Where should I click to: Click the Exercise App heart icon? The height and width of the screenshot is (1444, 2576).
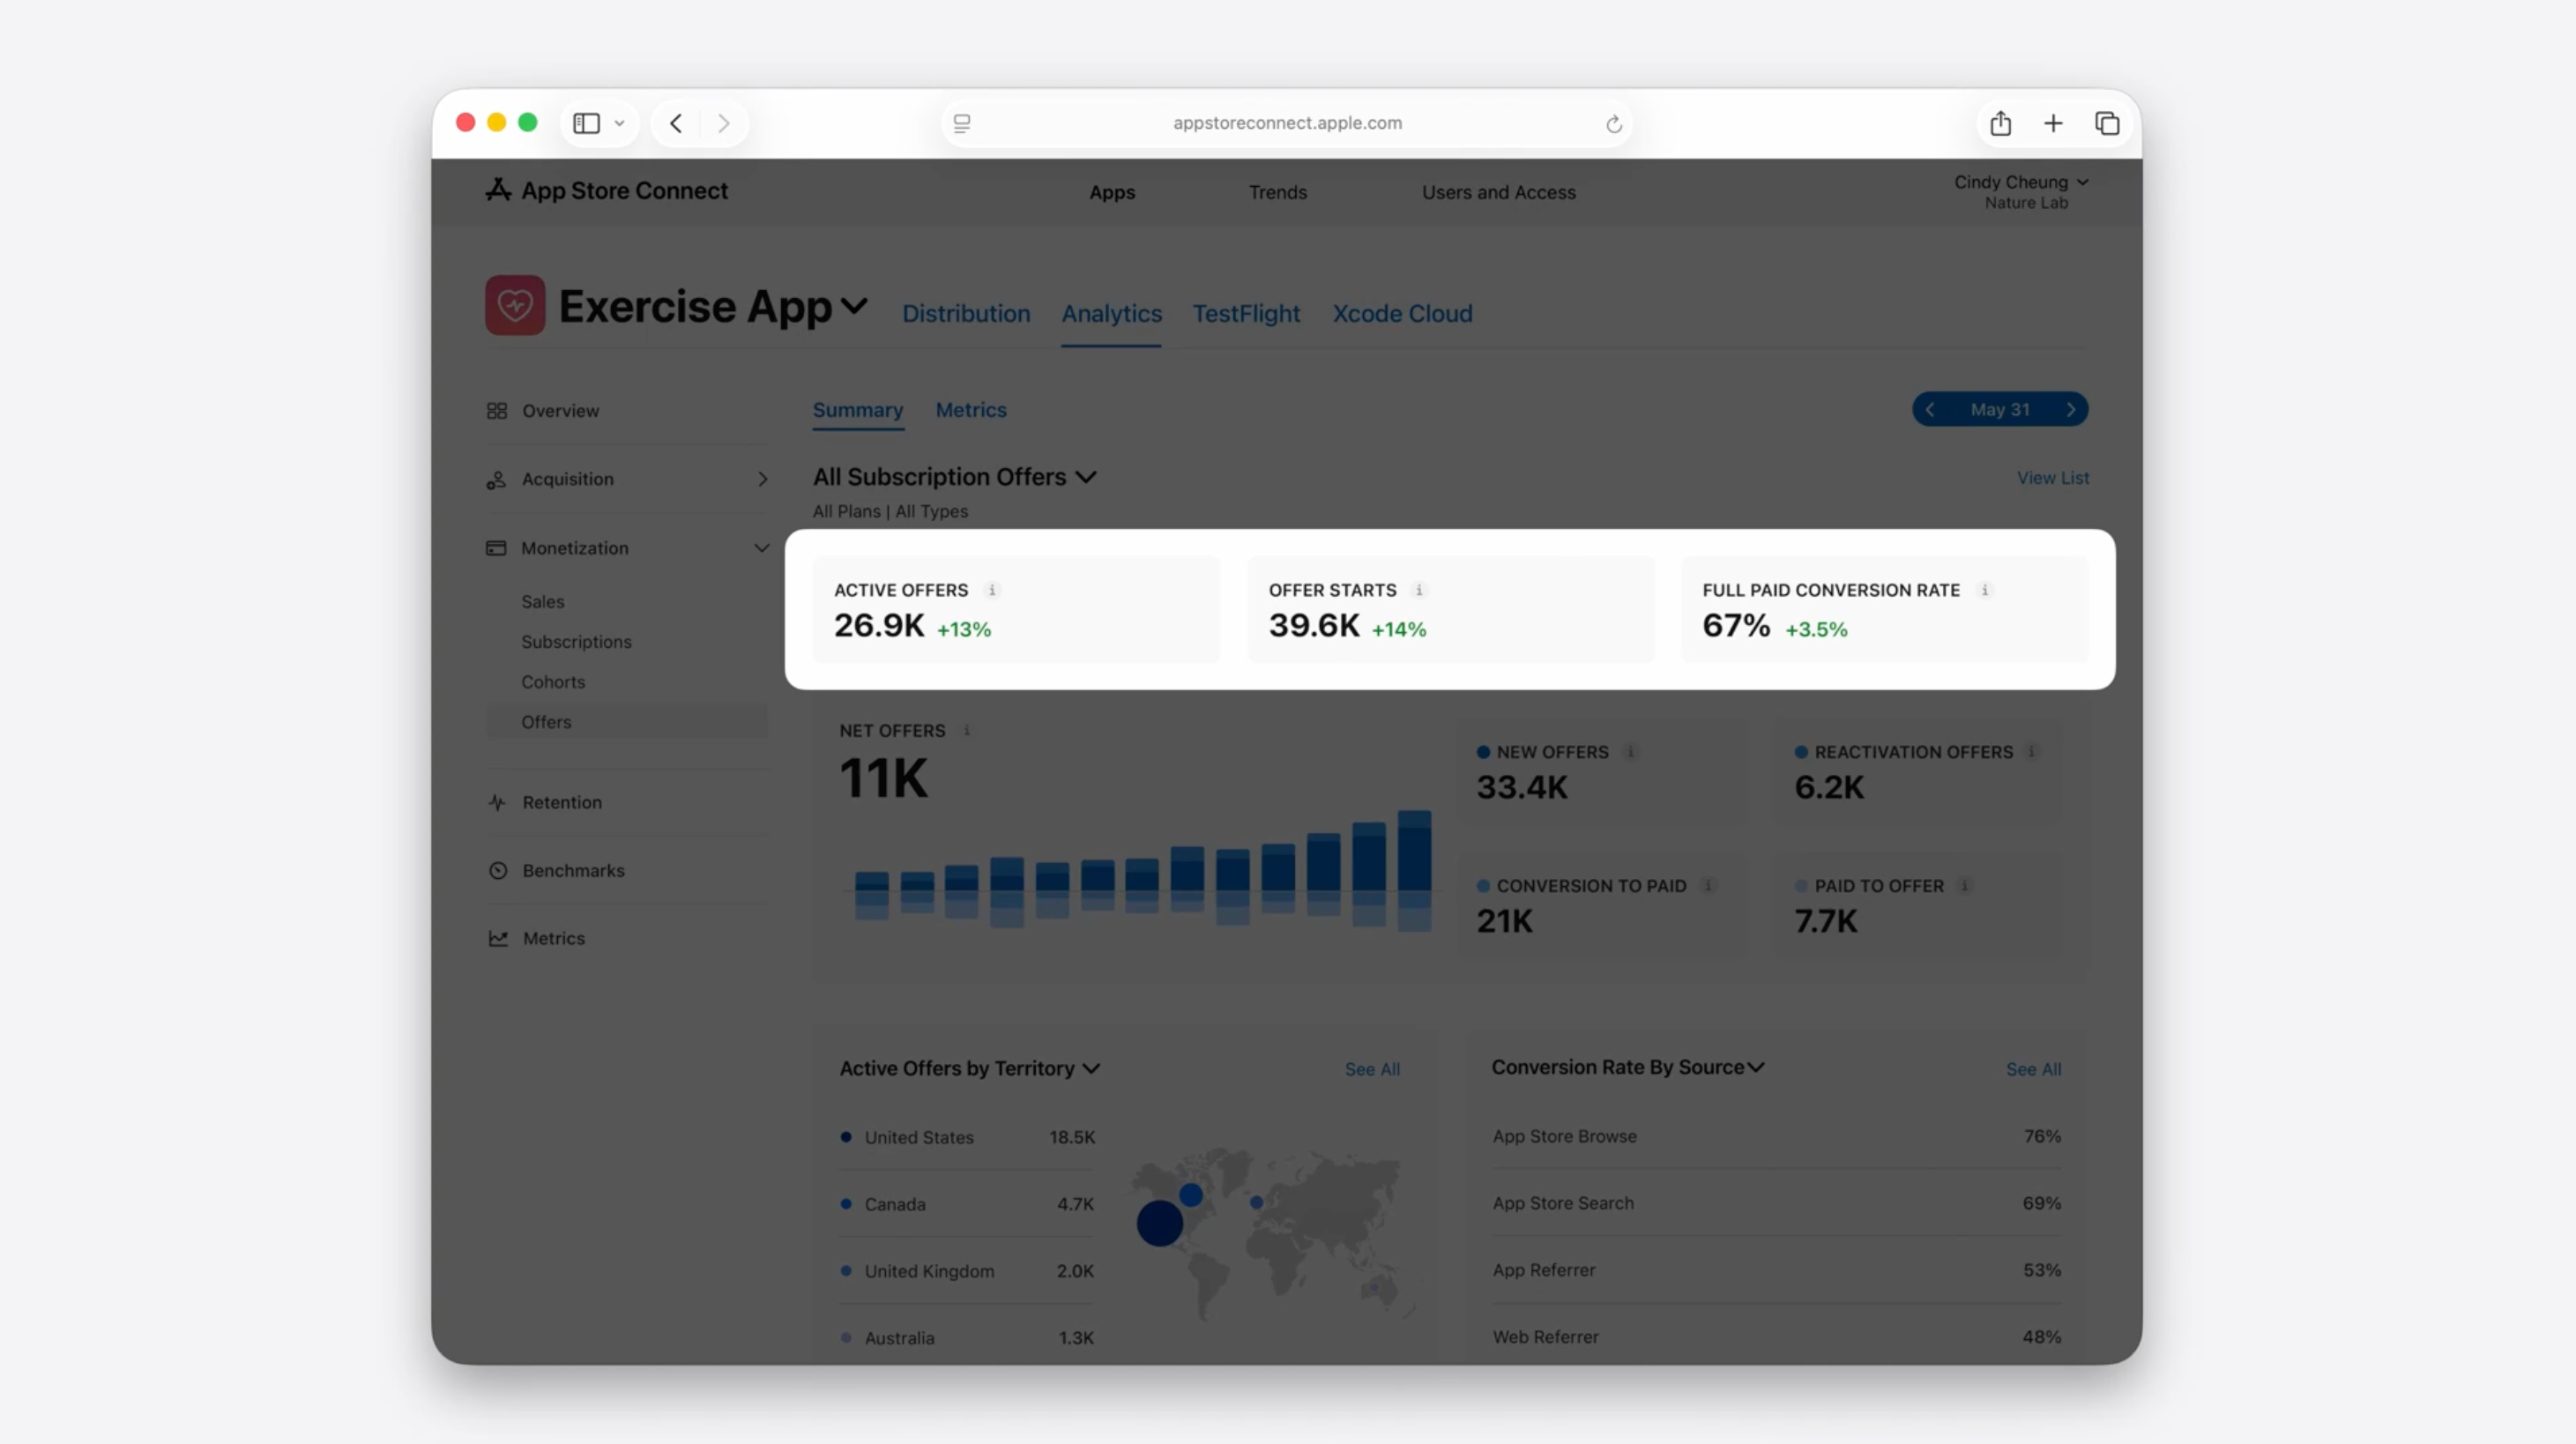click(515, 305)
